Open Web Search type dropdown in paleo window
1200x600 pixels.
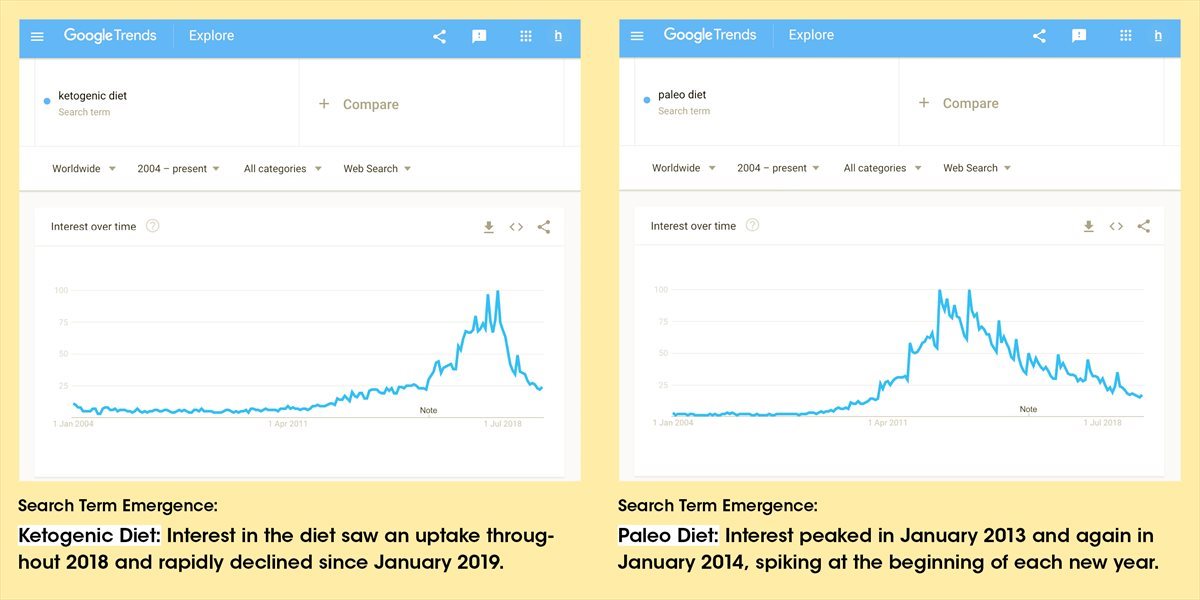pos(977,168)
